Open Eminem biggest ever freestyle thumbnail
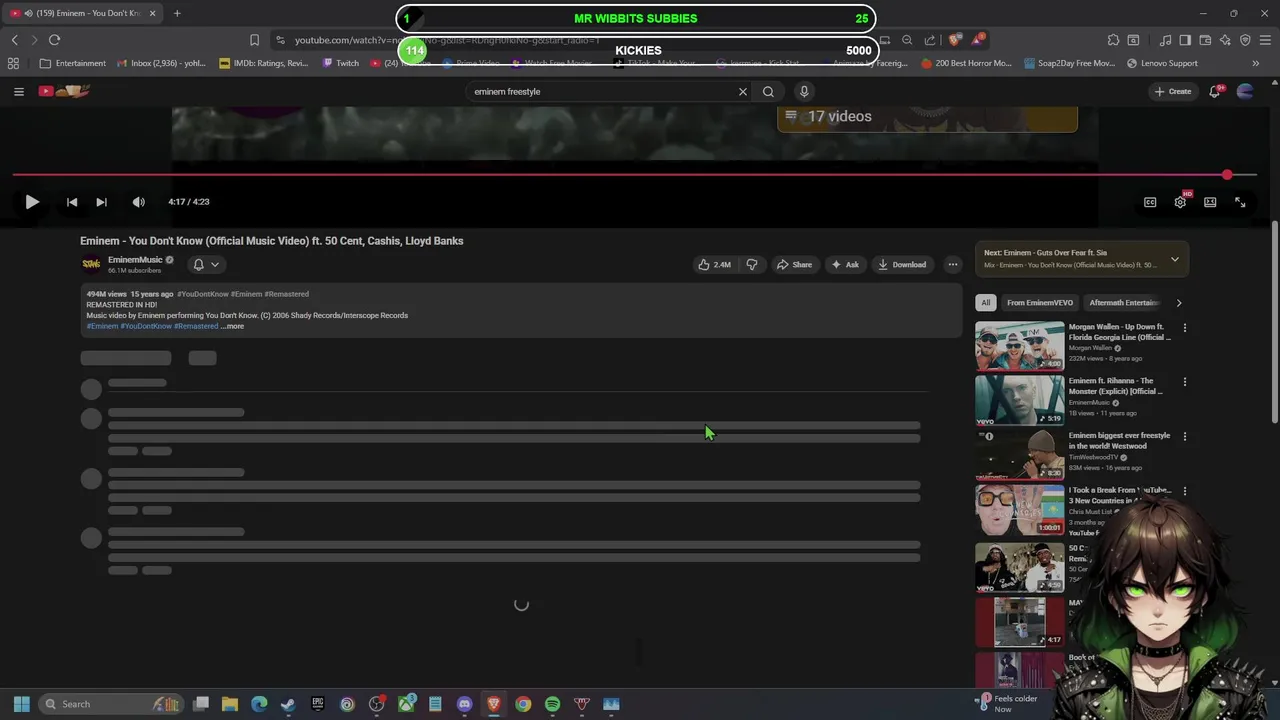 pos(1020,455)
